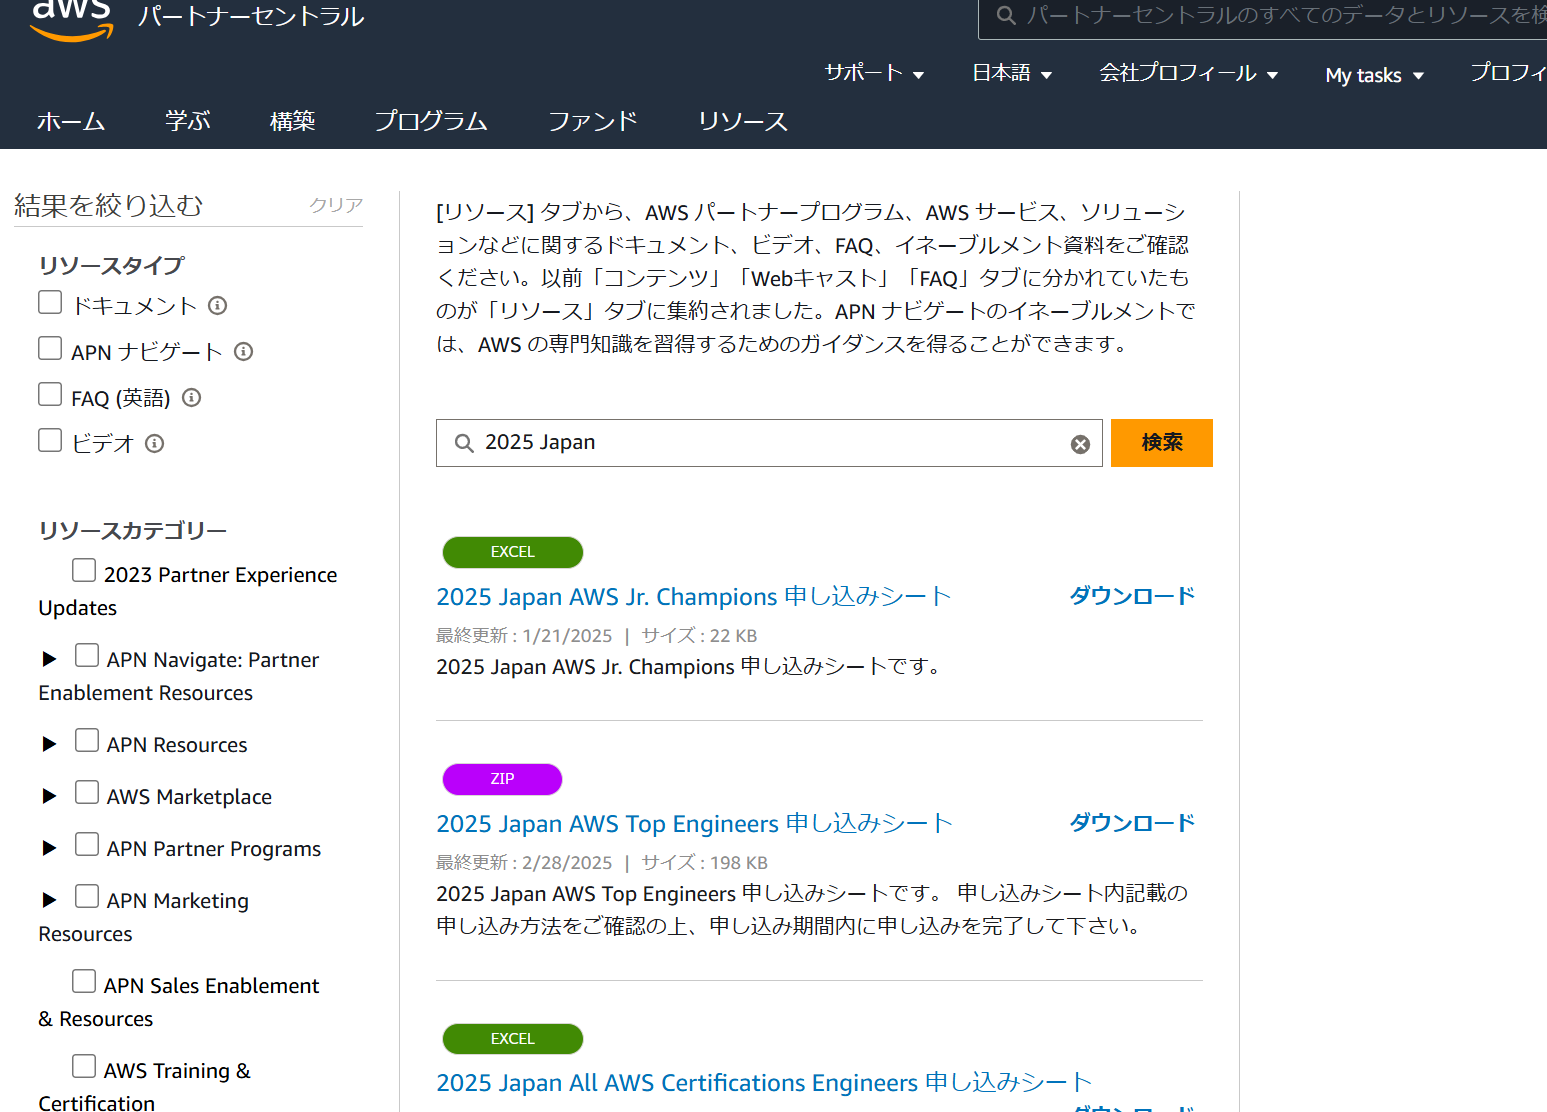Open the My tasks dropdown

pyautogui.click(x=1375, y=75)
